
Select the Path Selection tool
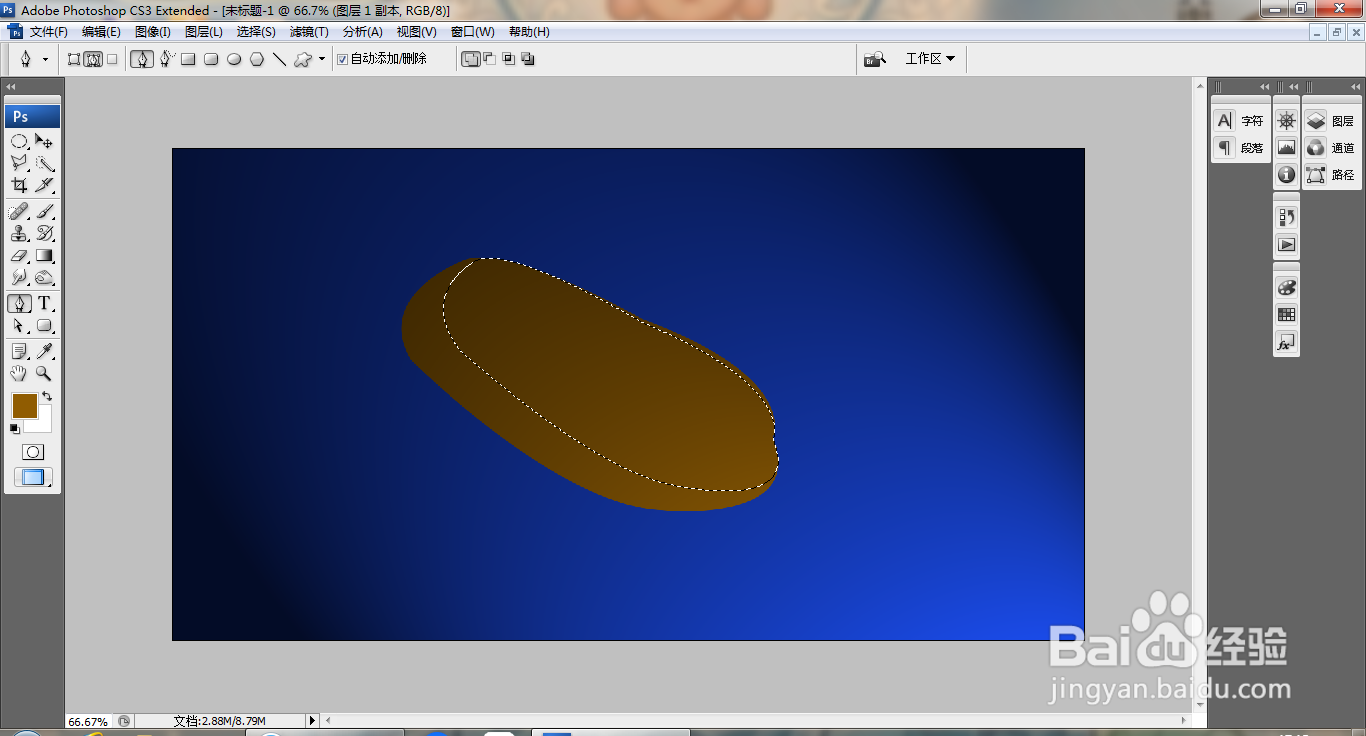tap(19, 325)
